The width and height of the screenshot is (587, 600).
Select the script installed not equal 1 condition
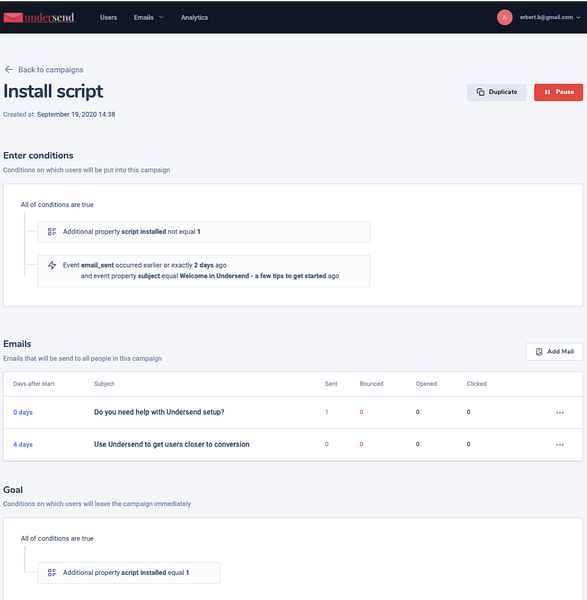click(204, 232)
